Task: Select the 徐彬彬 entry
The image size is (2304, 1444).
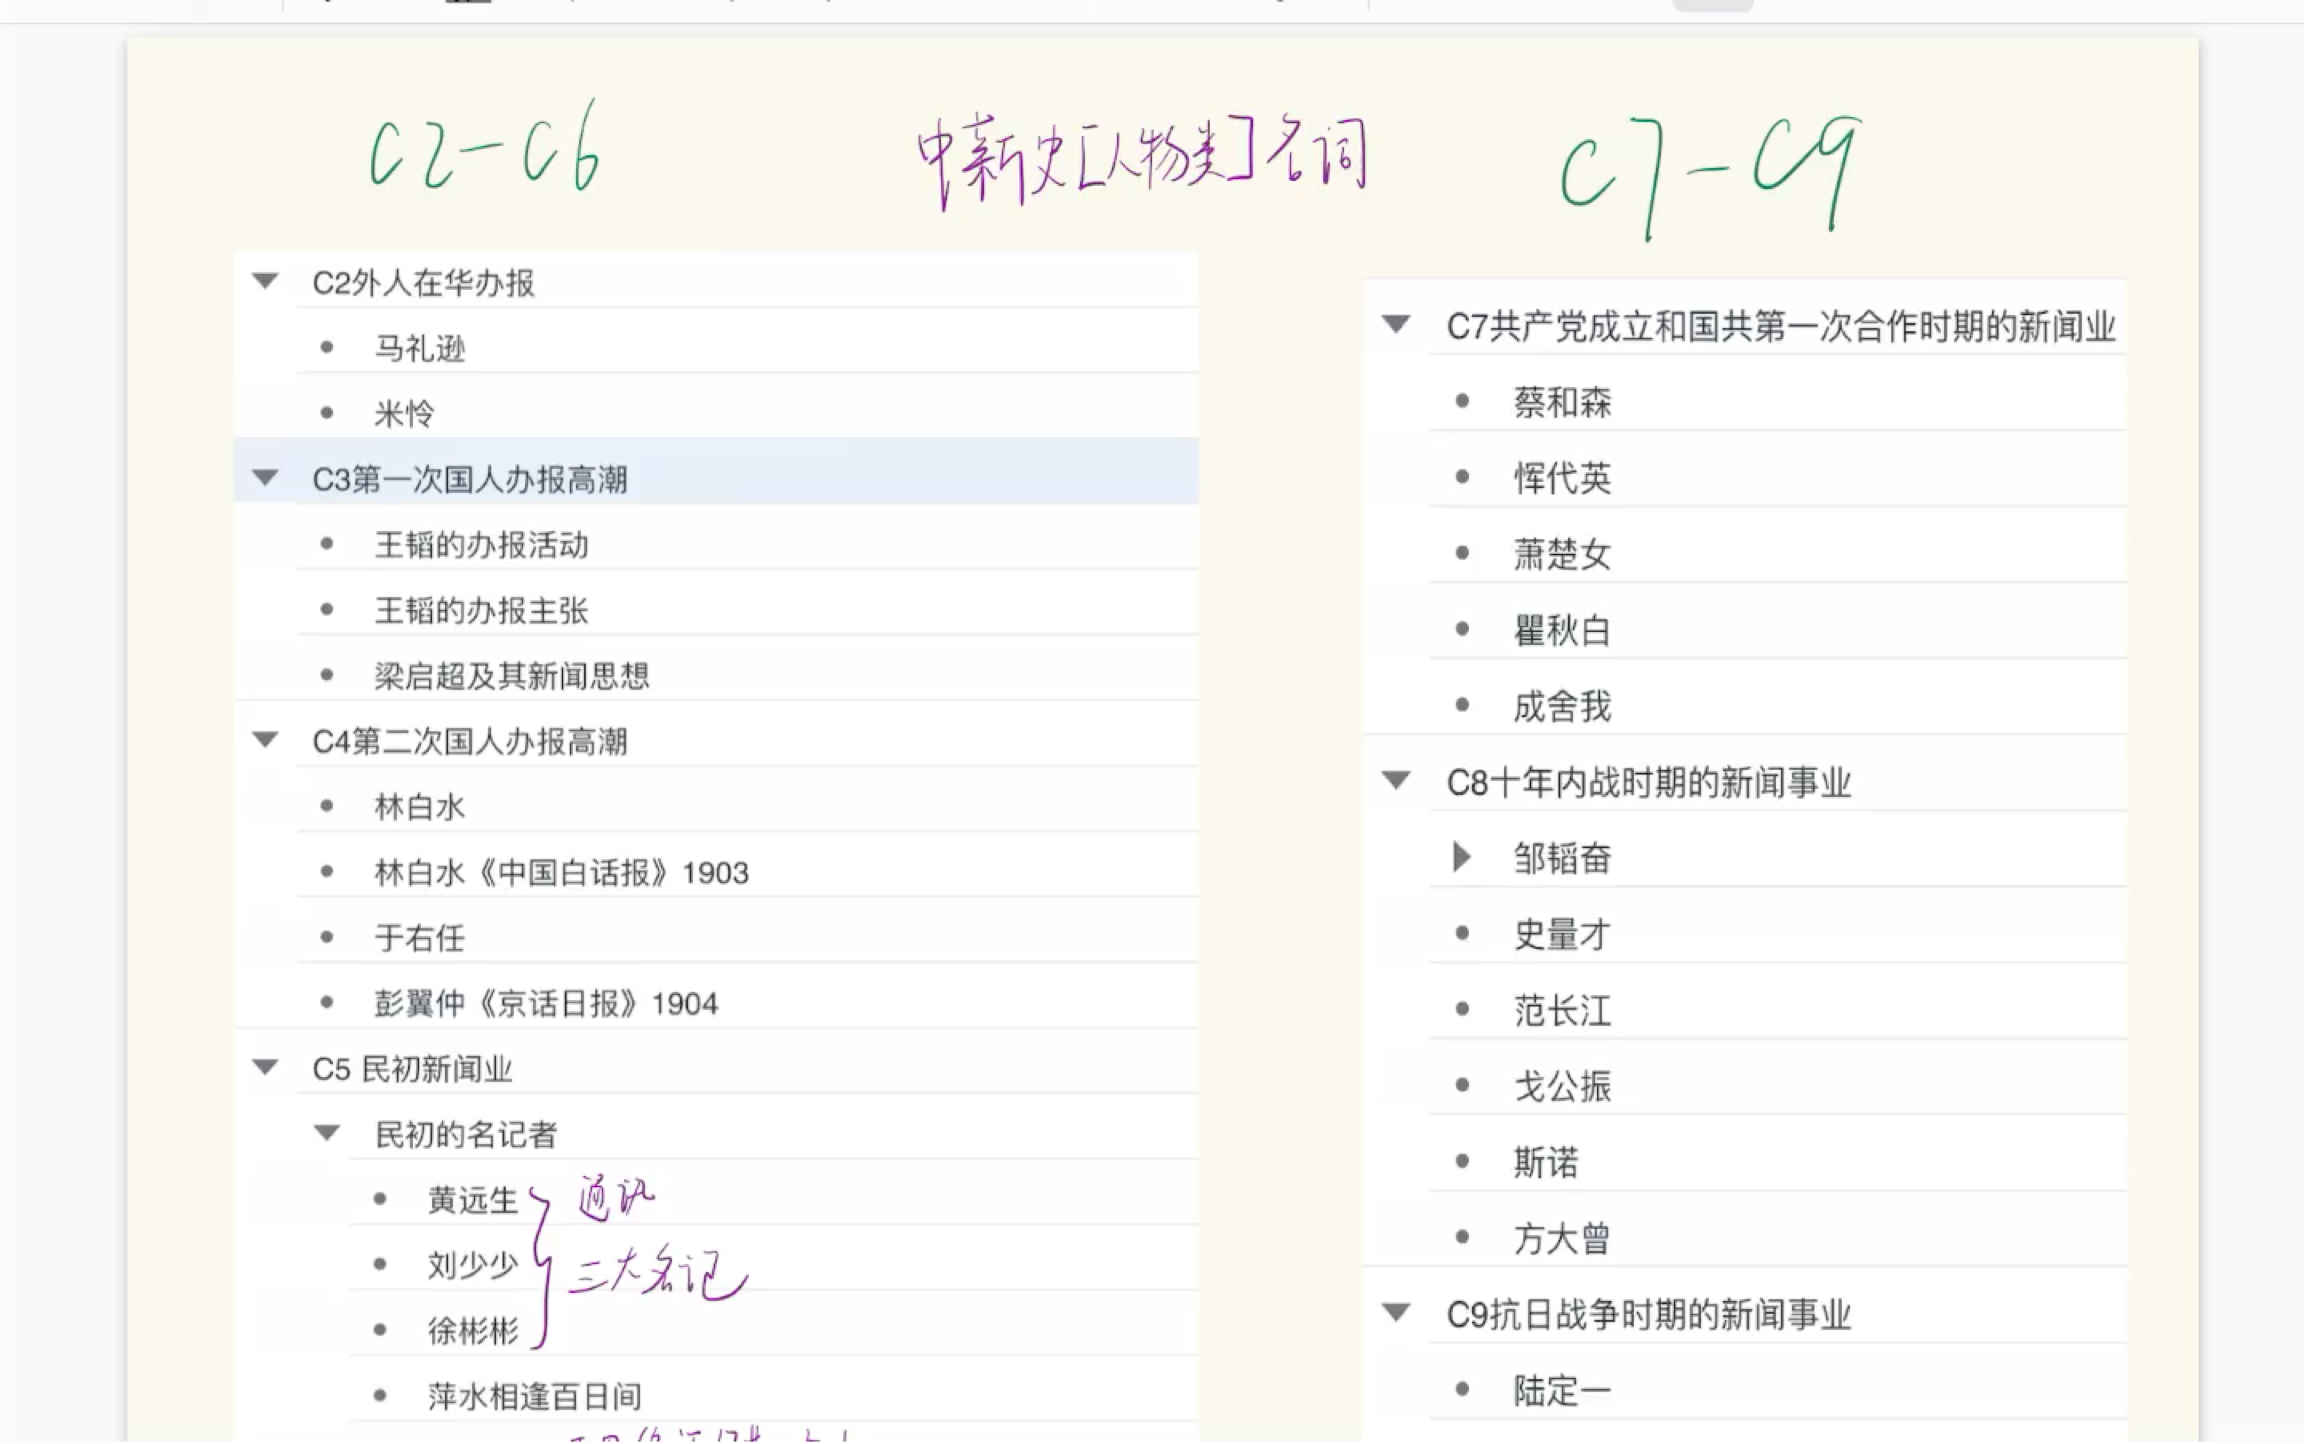Action: coord(473,1330)
